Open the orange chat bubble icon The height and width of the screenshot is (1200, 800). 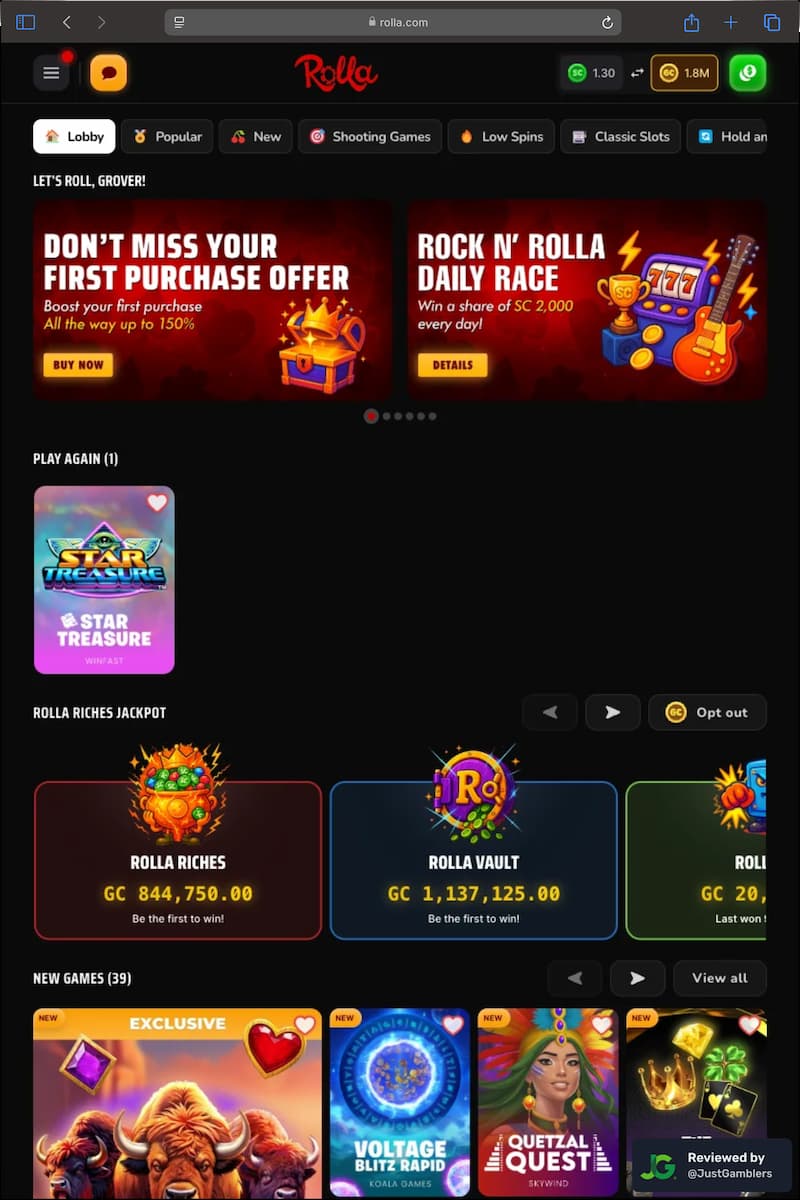pos(108,73)
